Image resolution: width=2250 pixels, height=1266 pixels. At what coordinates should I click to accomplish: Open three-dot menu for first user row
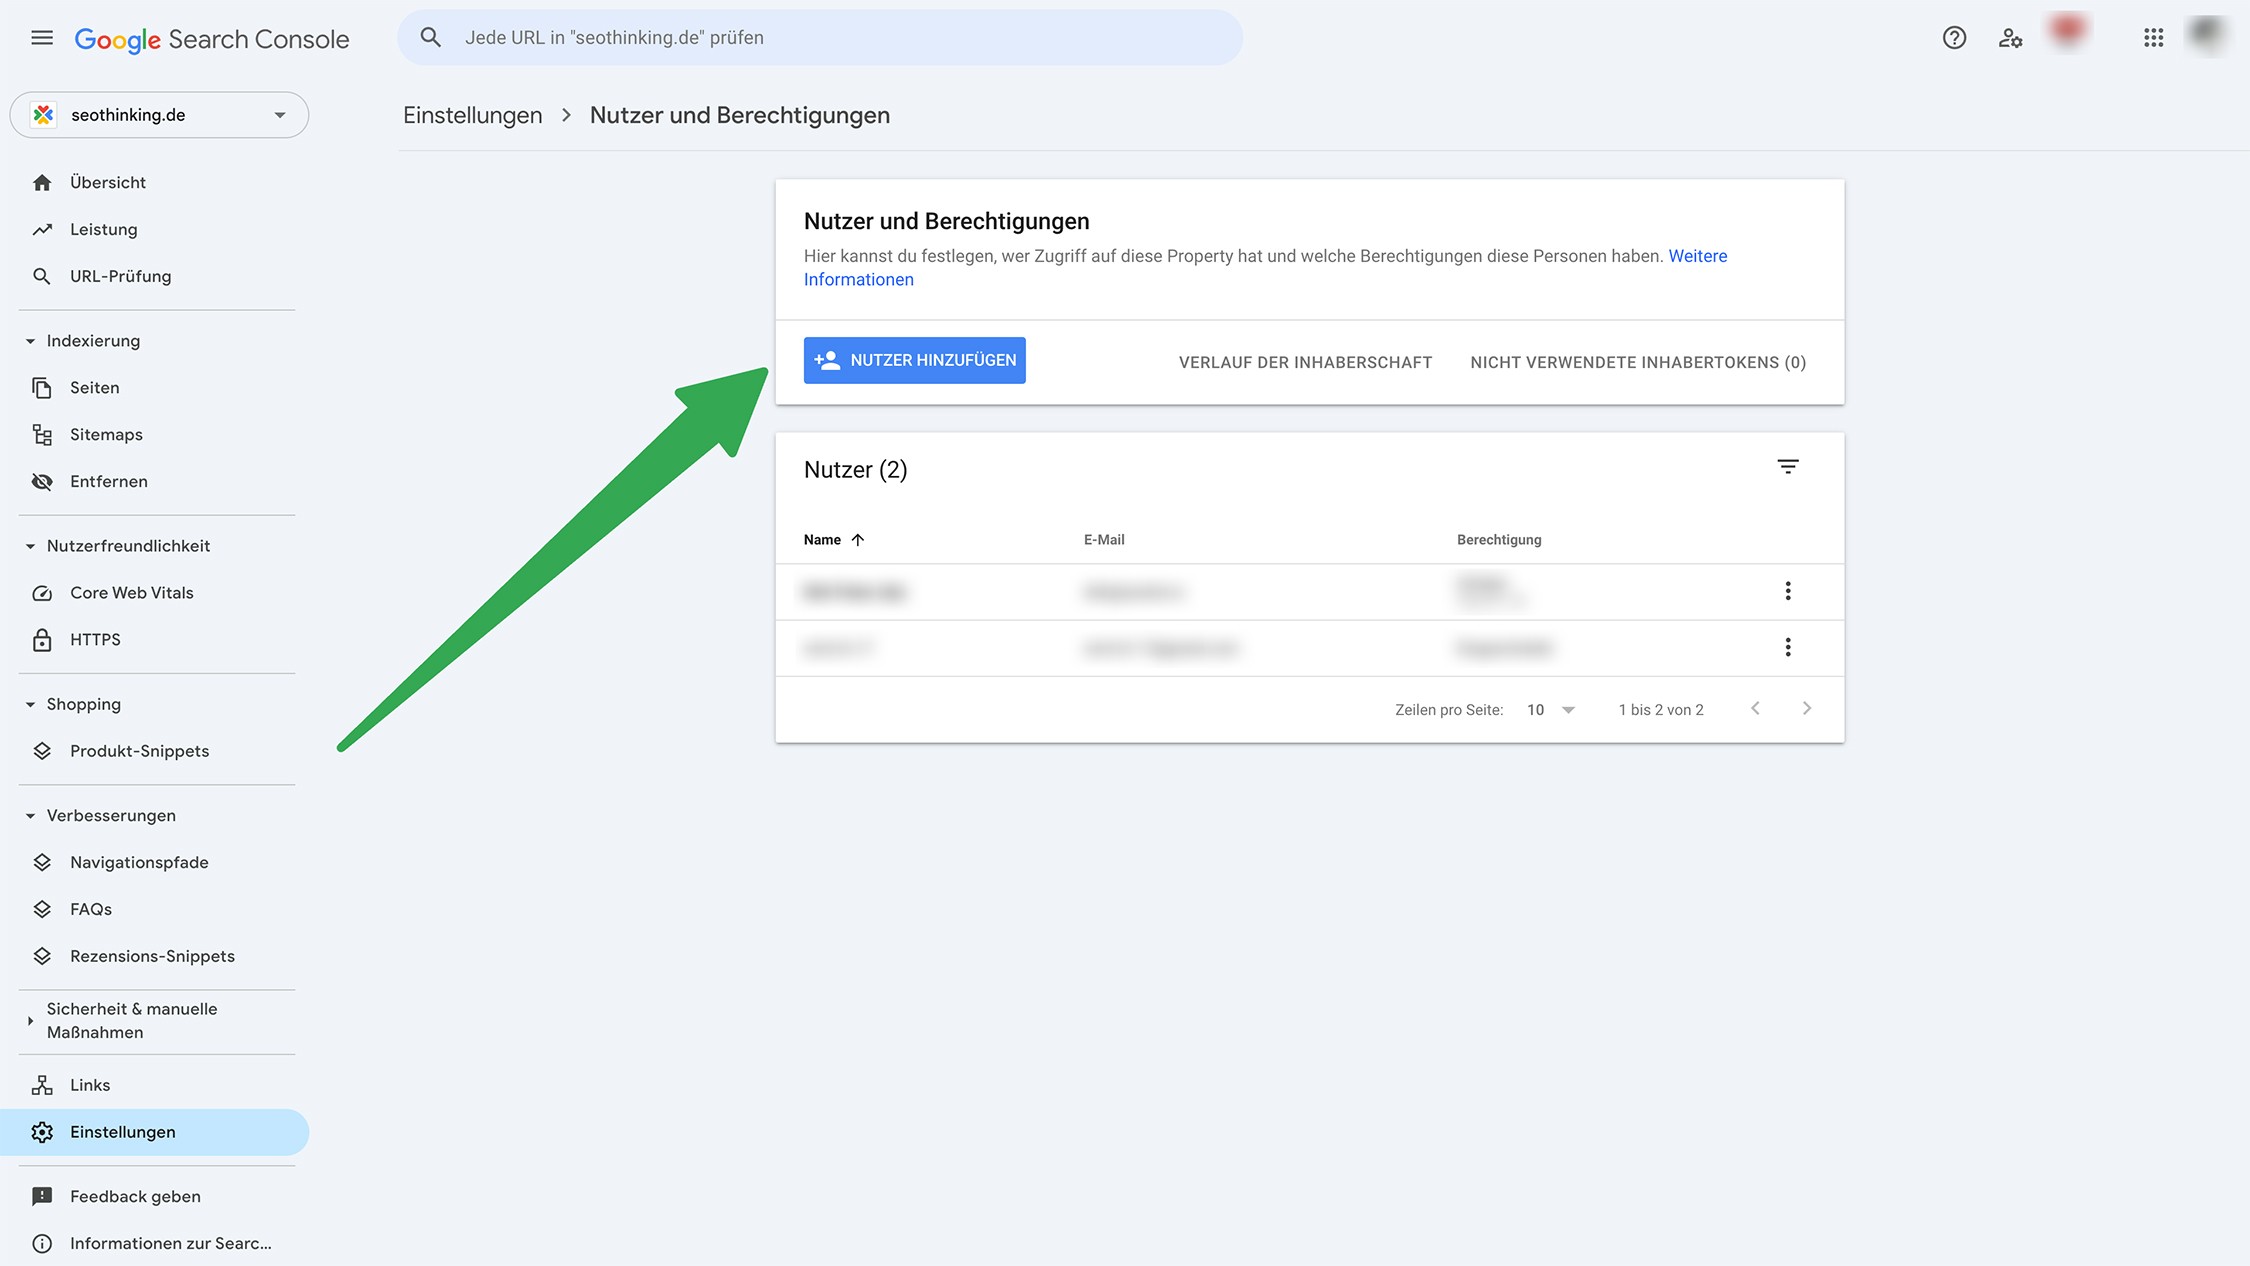(x=1787, y=591)
